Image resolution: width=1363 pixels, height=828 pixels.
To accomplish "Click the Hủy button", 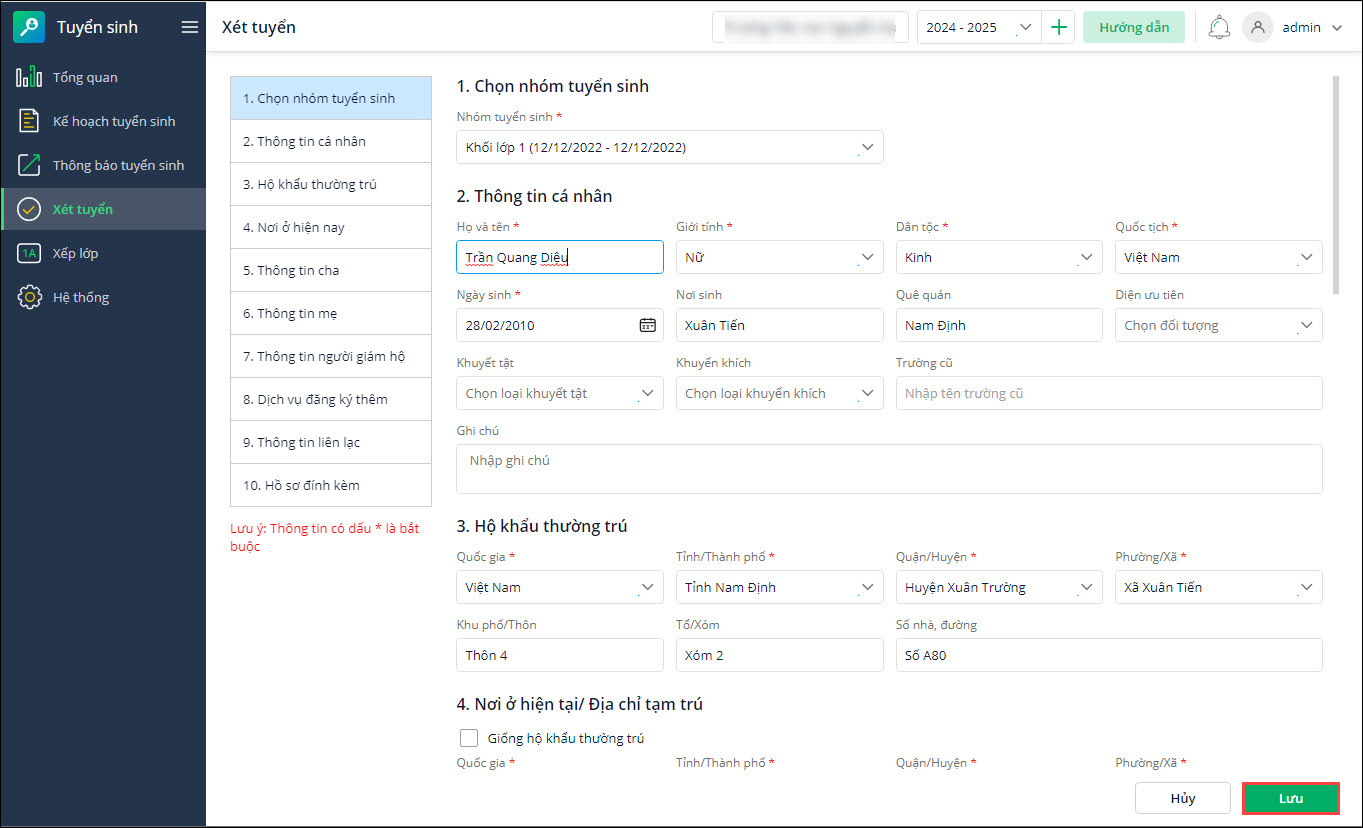I will click(1183, 798).
